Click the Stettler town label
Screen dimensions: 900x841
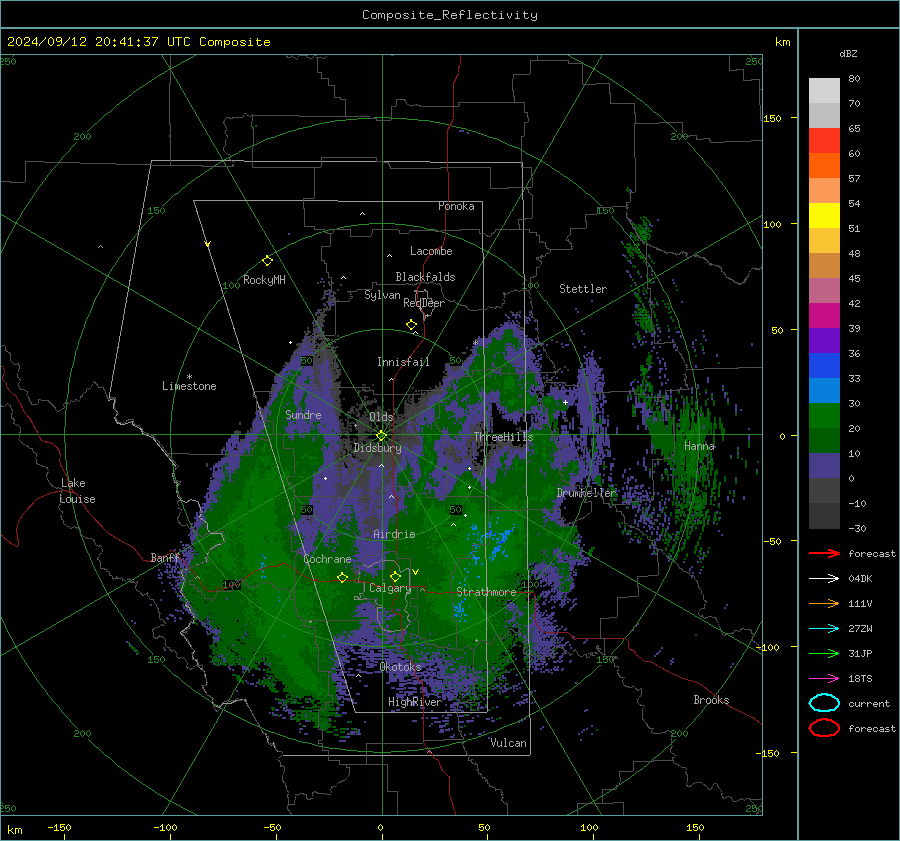(x=583, y=289)
